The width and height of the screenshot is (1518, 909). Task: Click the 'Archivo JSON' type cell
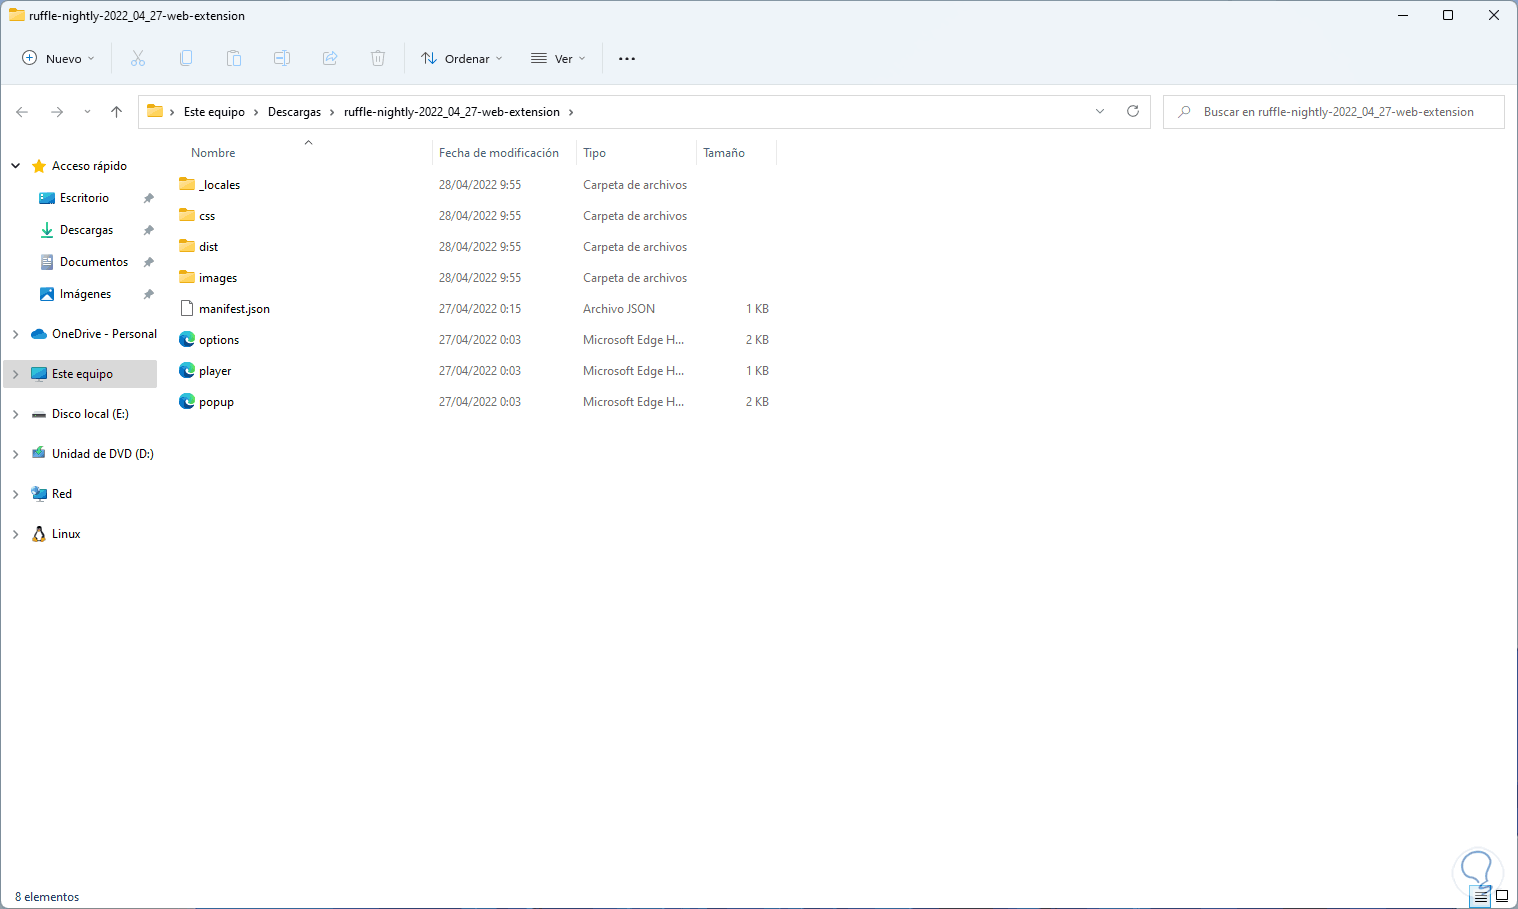619,309
